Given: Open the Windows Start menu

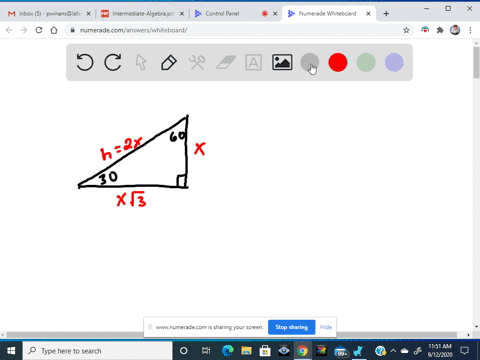Looking at the screenshot, I should [x=11, y=351].
